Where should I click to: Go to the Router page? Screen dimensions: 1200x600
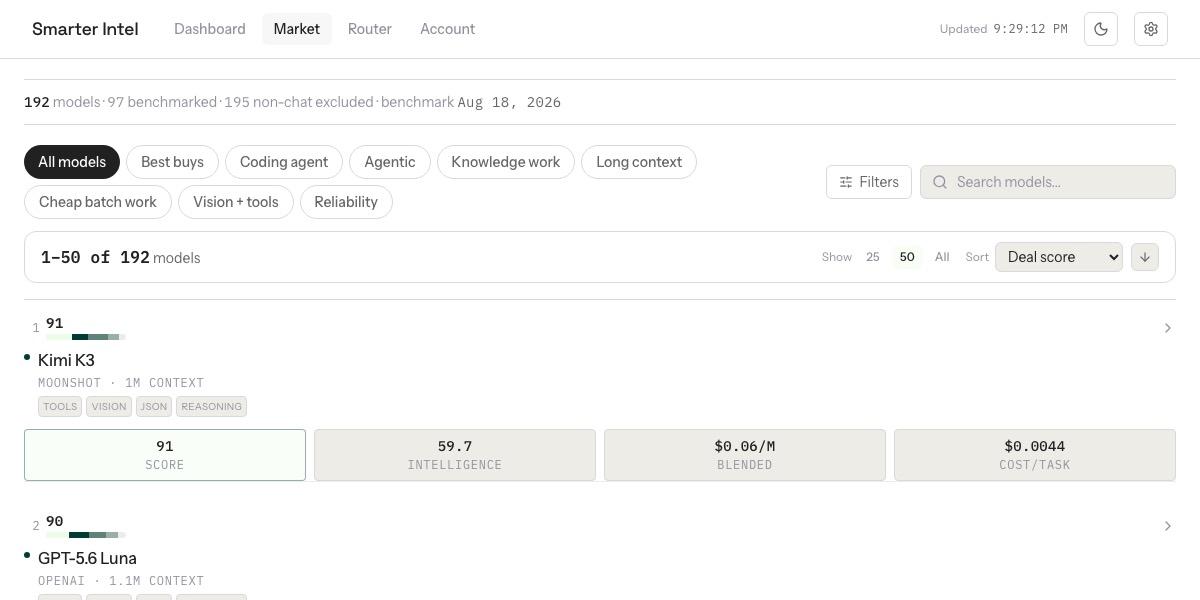tap(370, 29)
